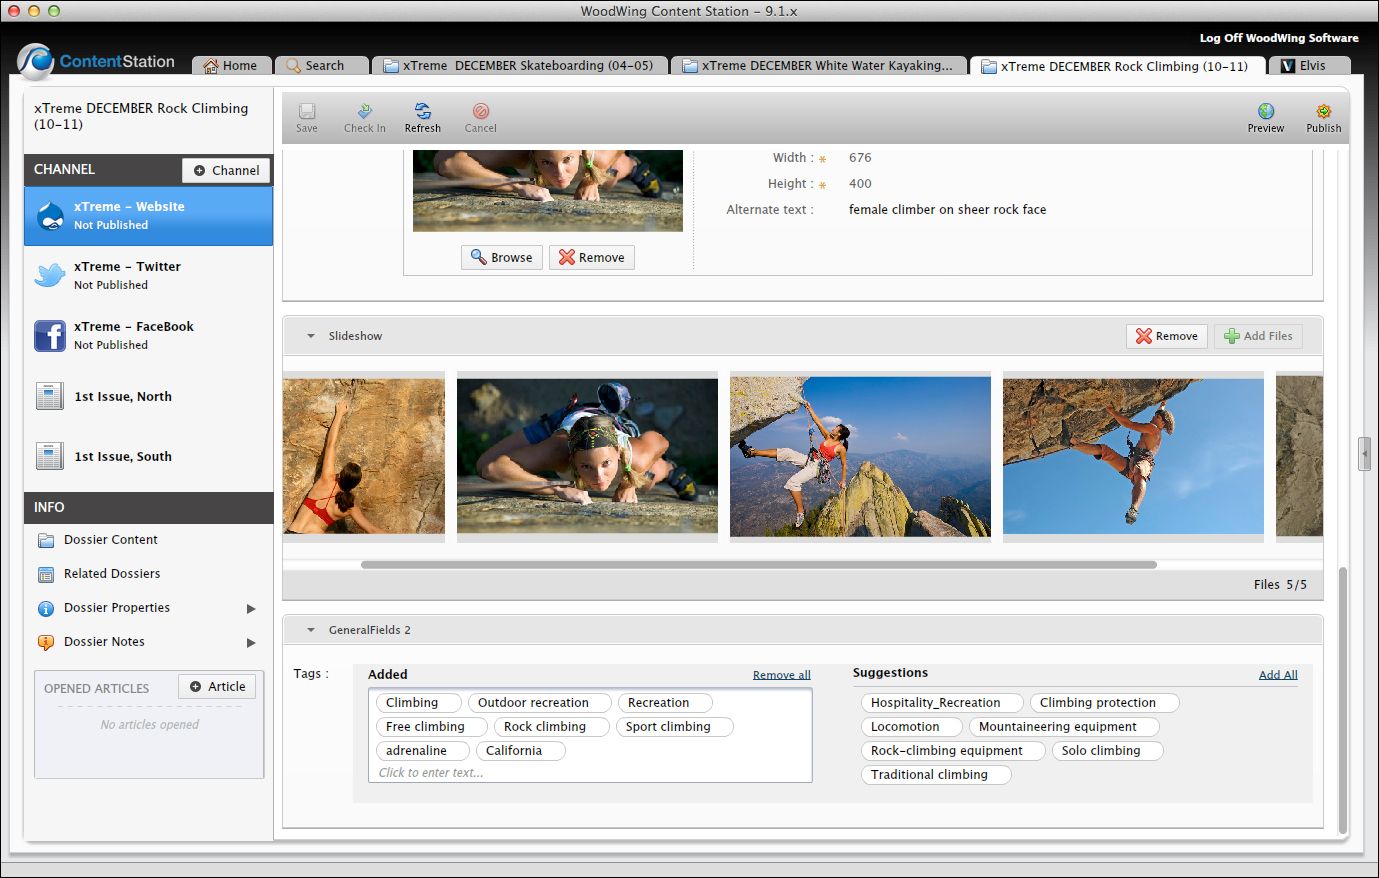Open a Preview using the Preview icon
This screenshot has height=878, width=1379.
coord(1265,115)
